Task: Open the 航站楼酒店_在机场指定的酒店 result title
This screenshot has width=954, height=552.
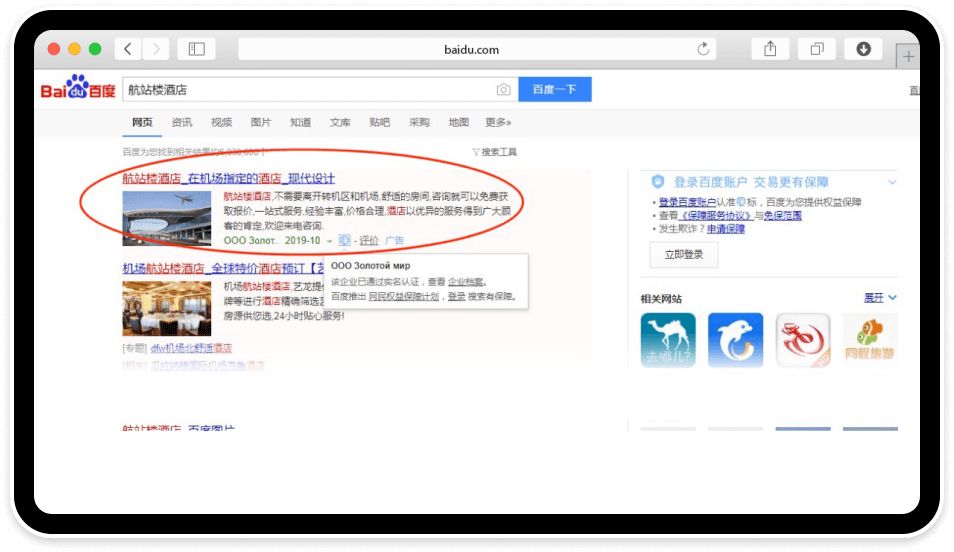Action: [229, 178]
